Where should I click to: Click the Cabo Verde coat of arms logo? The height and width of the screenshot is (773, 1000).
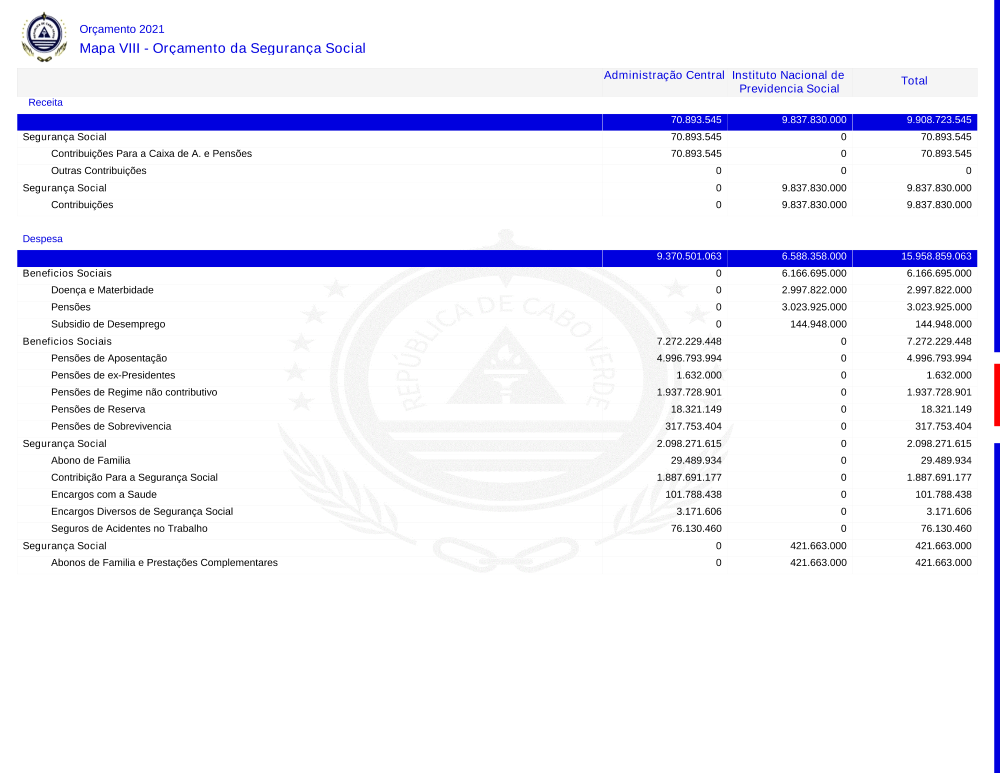(x=44, y=37)
